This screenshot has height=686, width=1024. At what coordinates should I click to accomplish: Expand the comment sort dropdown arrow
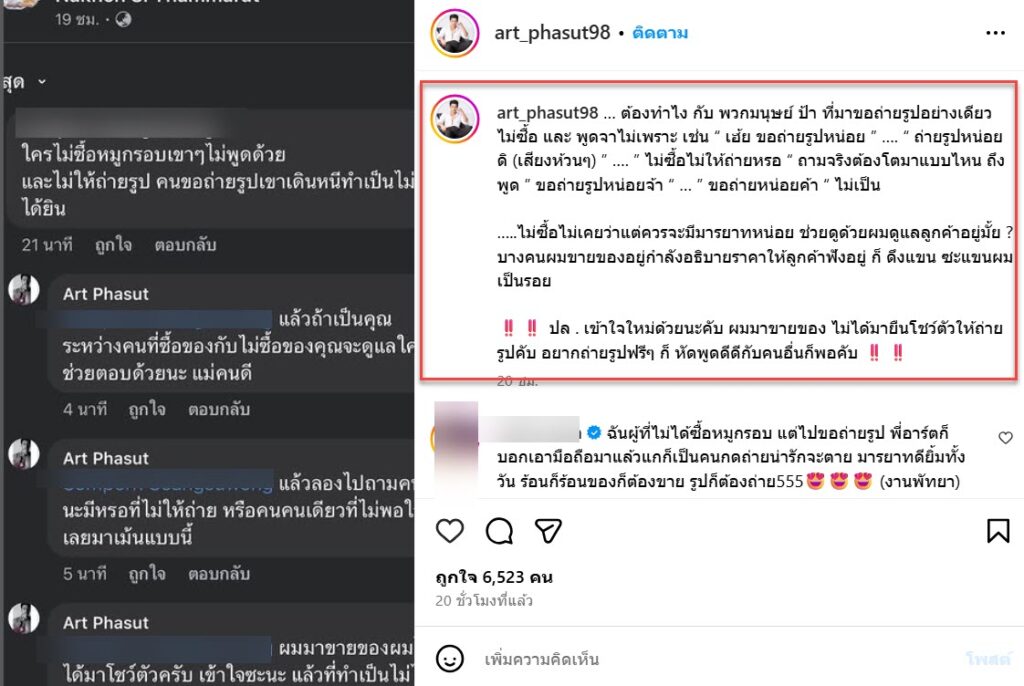pos(42,82)
